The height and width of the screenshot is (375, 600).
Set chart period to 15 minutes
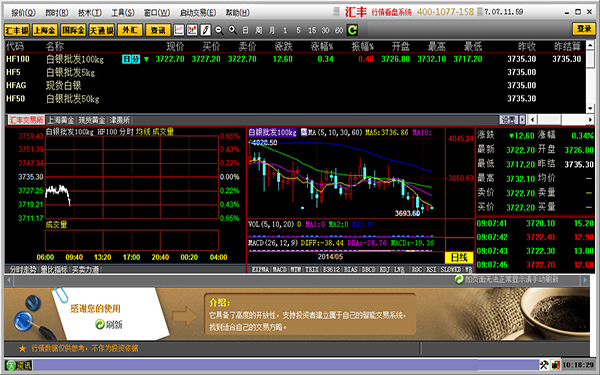312,30
